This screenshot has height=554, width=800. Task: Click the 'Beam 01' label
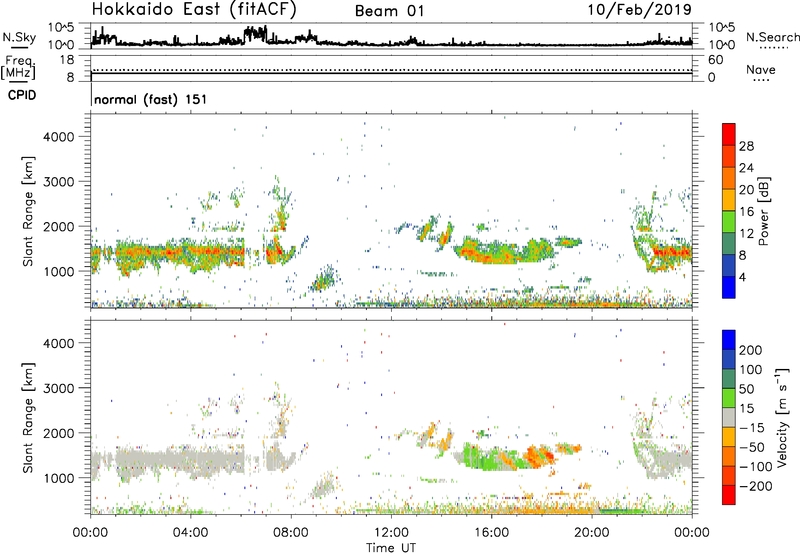[x=389, y=11]
